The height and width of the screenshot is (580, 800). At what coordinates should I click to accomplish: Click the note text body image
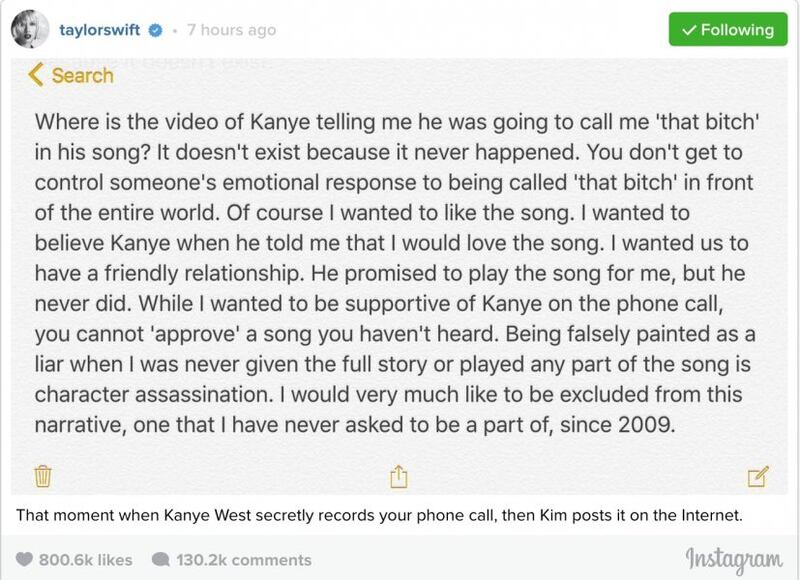pyautogui.click(x=399, y=276)
